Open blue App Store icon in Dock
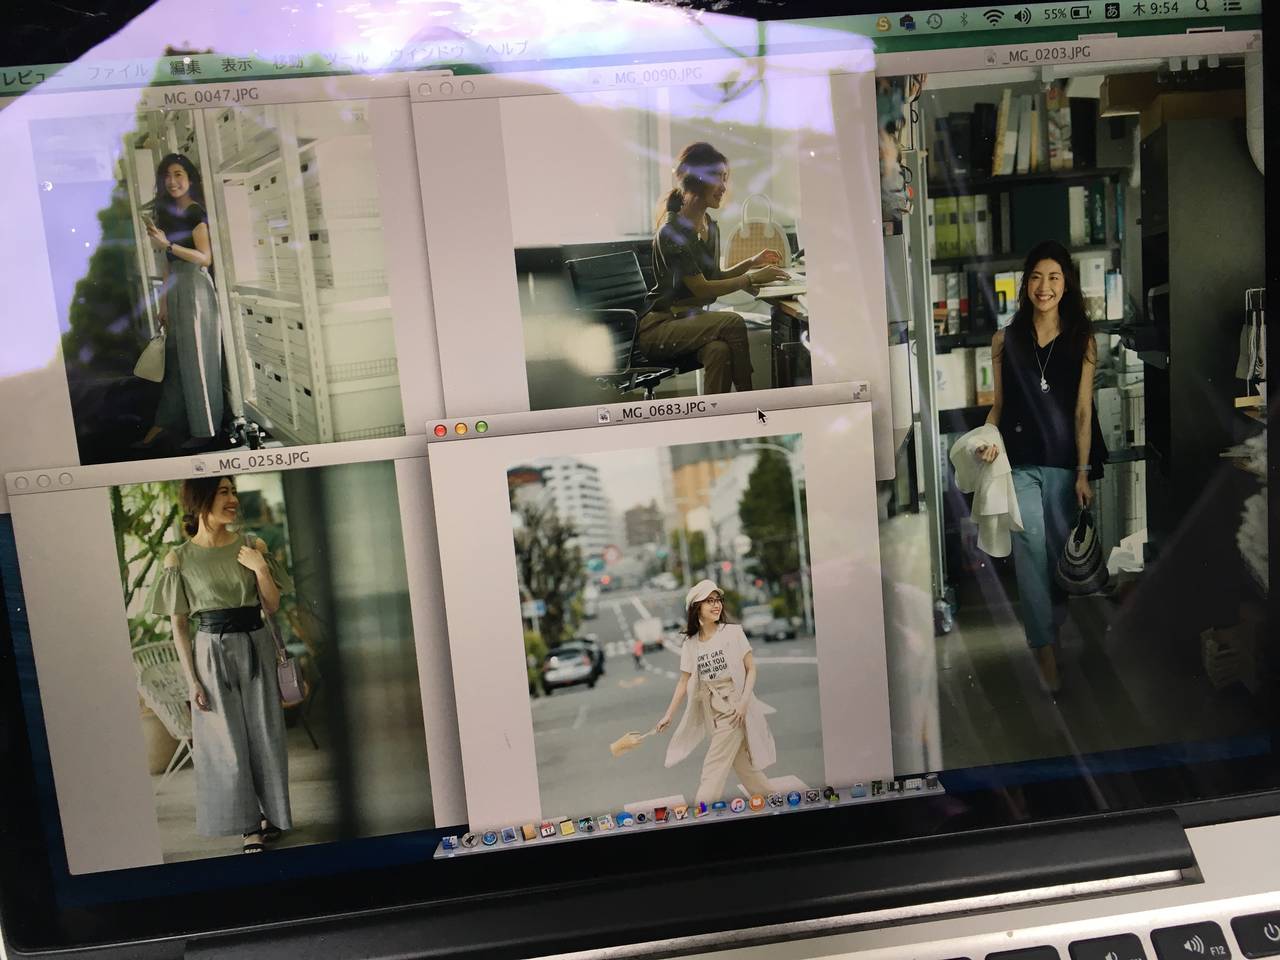The image size is (1280, 960). point(794,798)
